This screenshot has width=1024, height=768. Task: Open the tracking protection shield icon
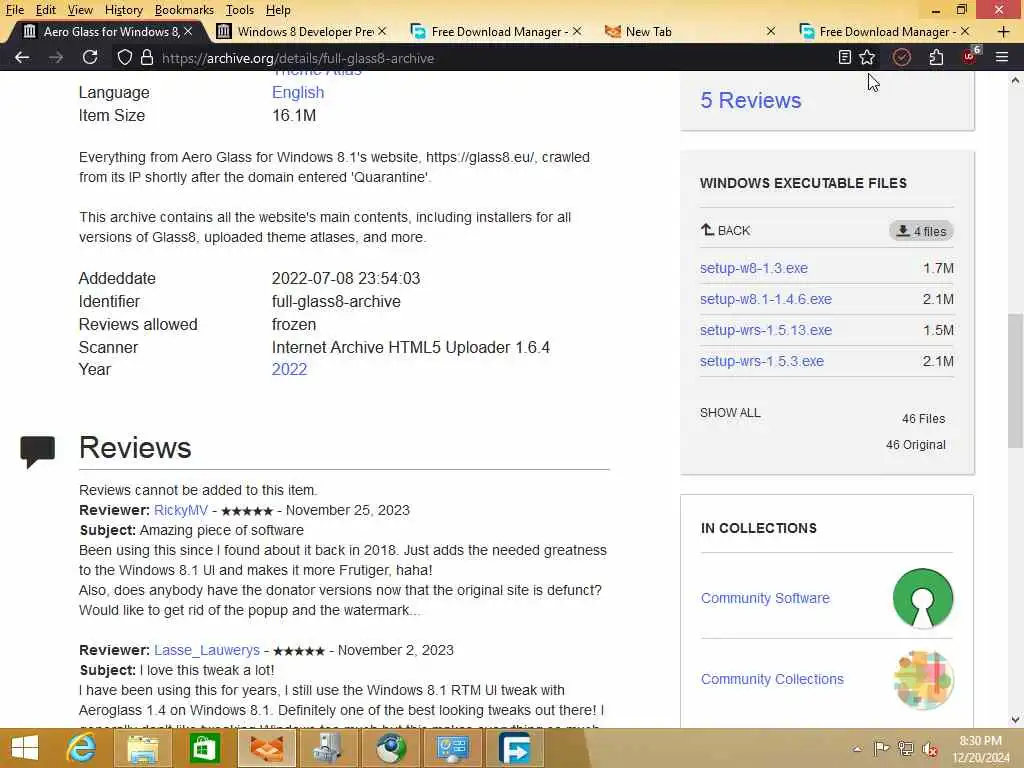point(124,57)
